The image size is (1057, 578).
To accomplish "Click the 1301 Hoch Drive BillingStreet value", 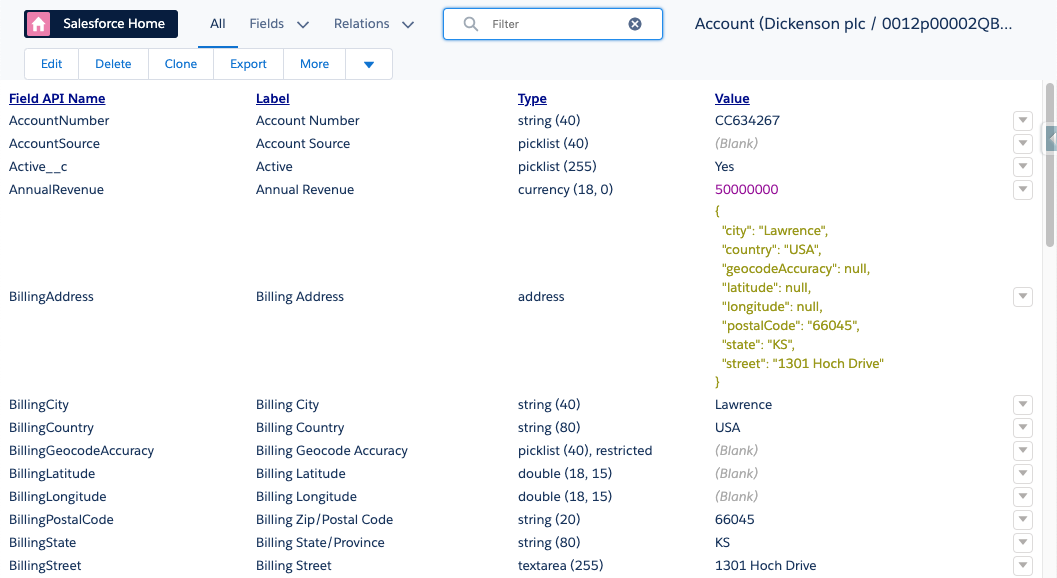I will pyautogui.click(x=765, y=565).
